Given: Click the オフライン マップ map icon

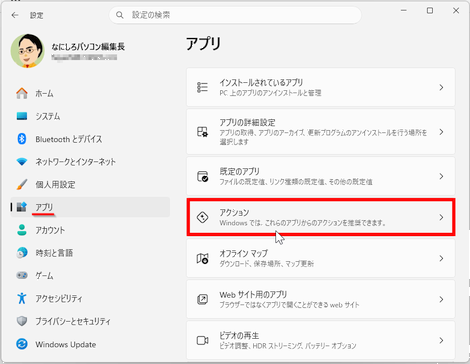Looking at the screenshot, I should click(202, 258).
